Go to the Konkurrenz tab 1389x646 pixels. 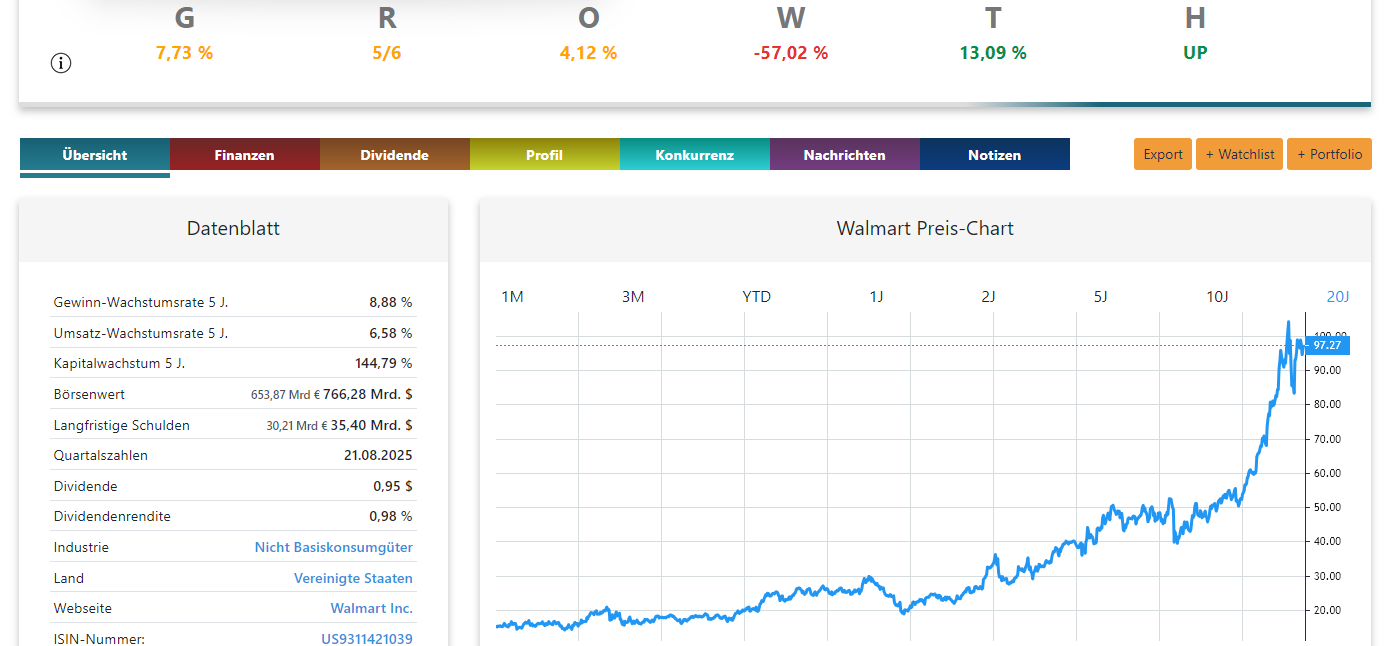[x=695, y=155]
